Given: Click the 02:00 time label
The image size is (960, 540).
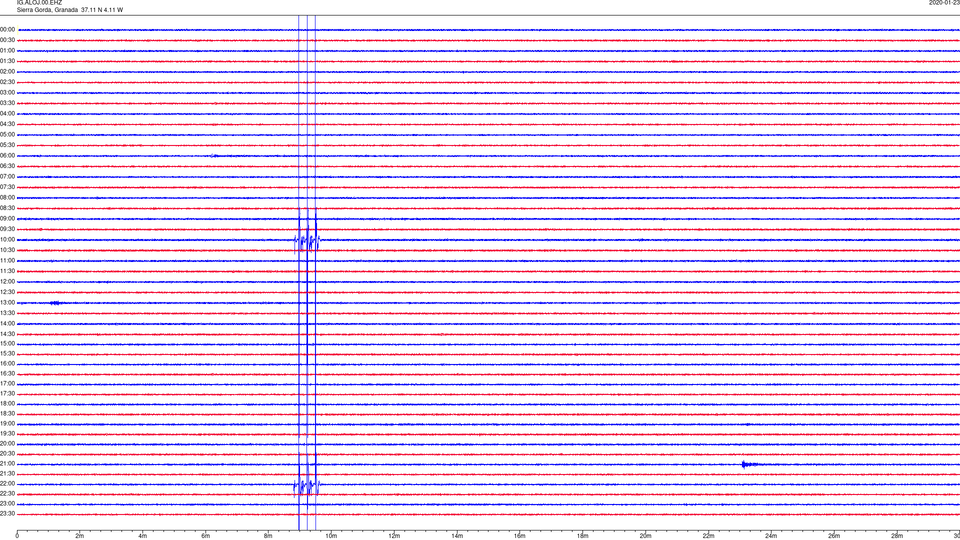Looking at the screenshot, I should point(7,72).
